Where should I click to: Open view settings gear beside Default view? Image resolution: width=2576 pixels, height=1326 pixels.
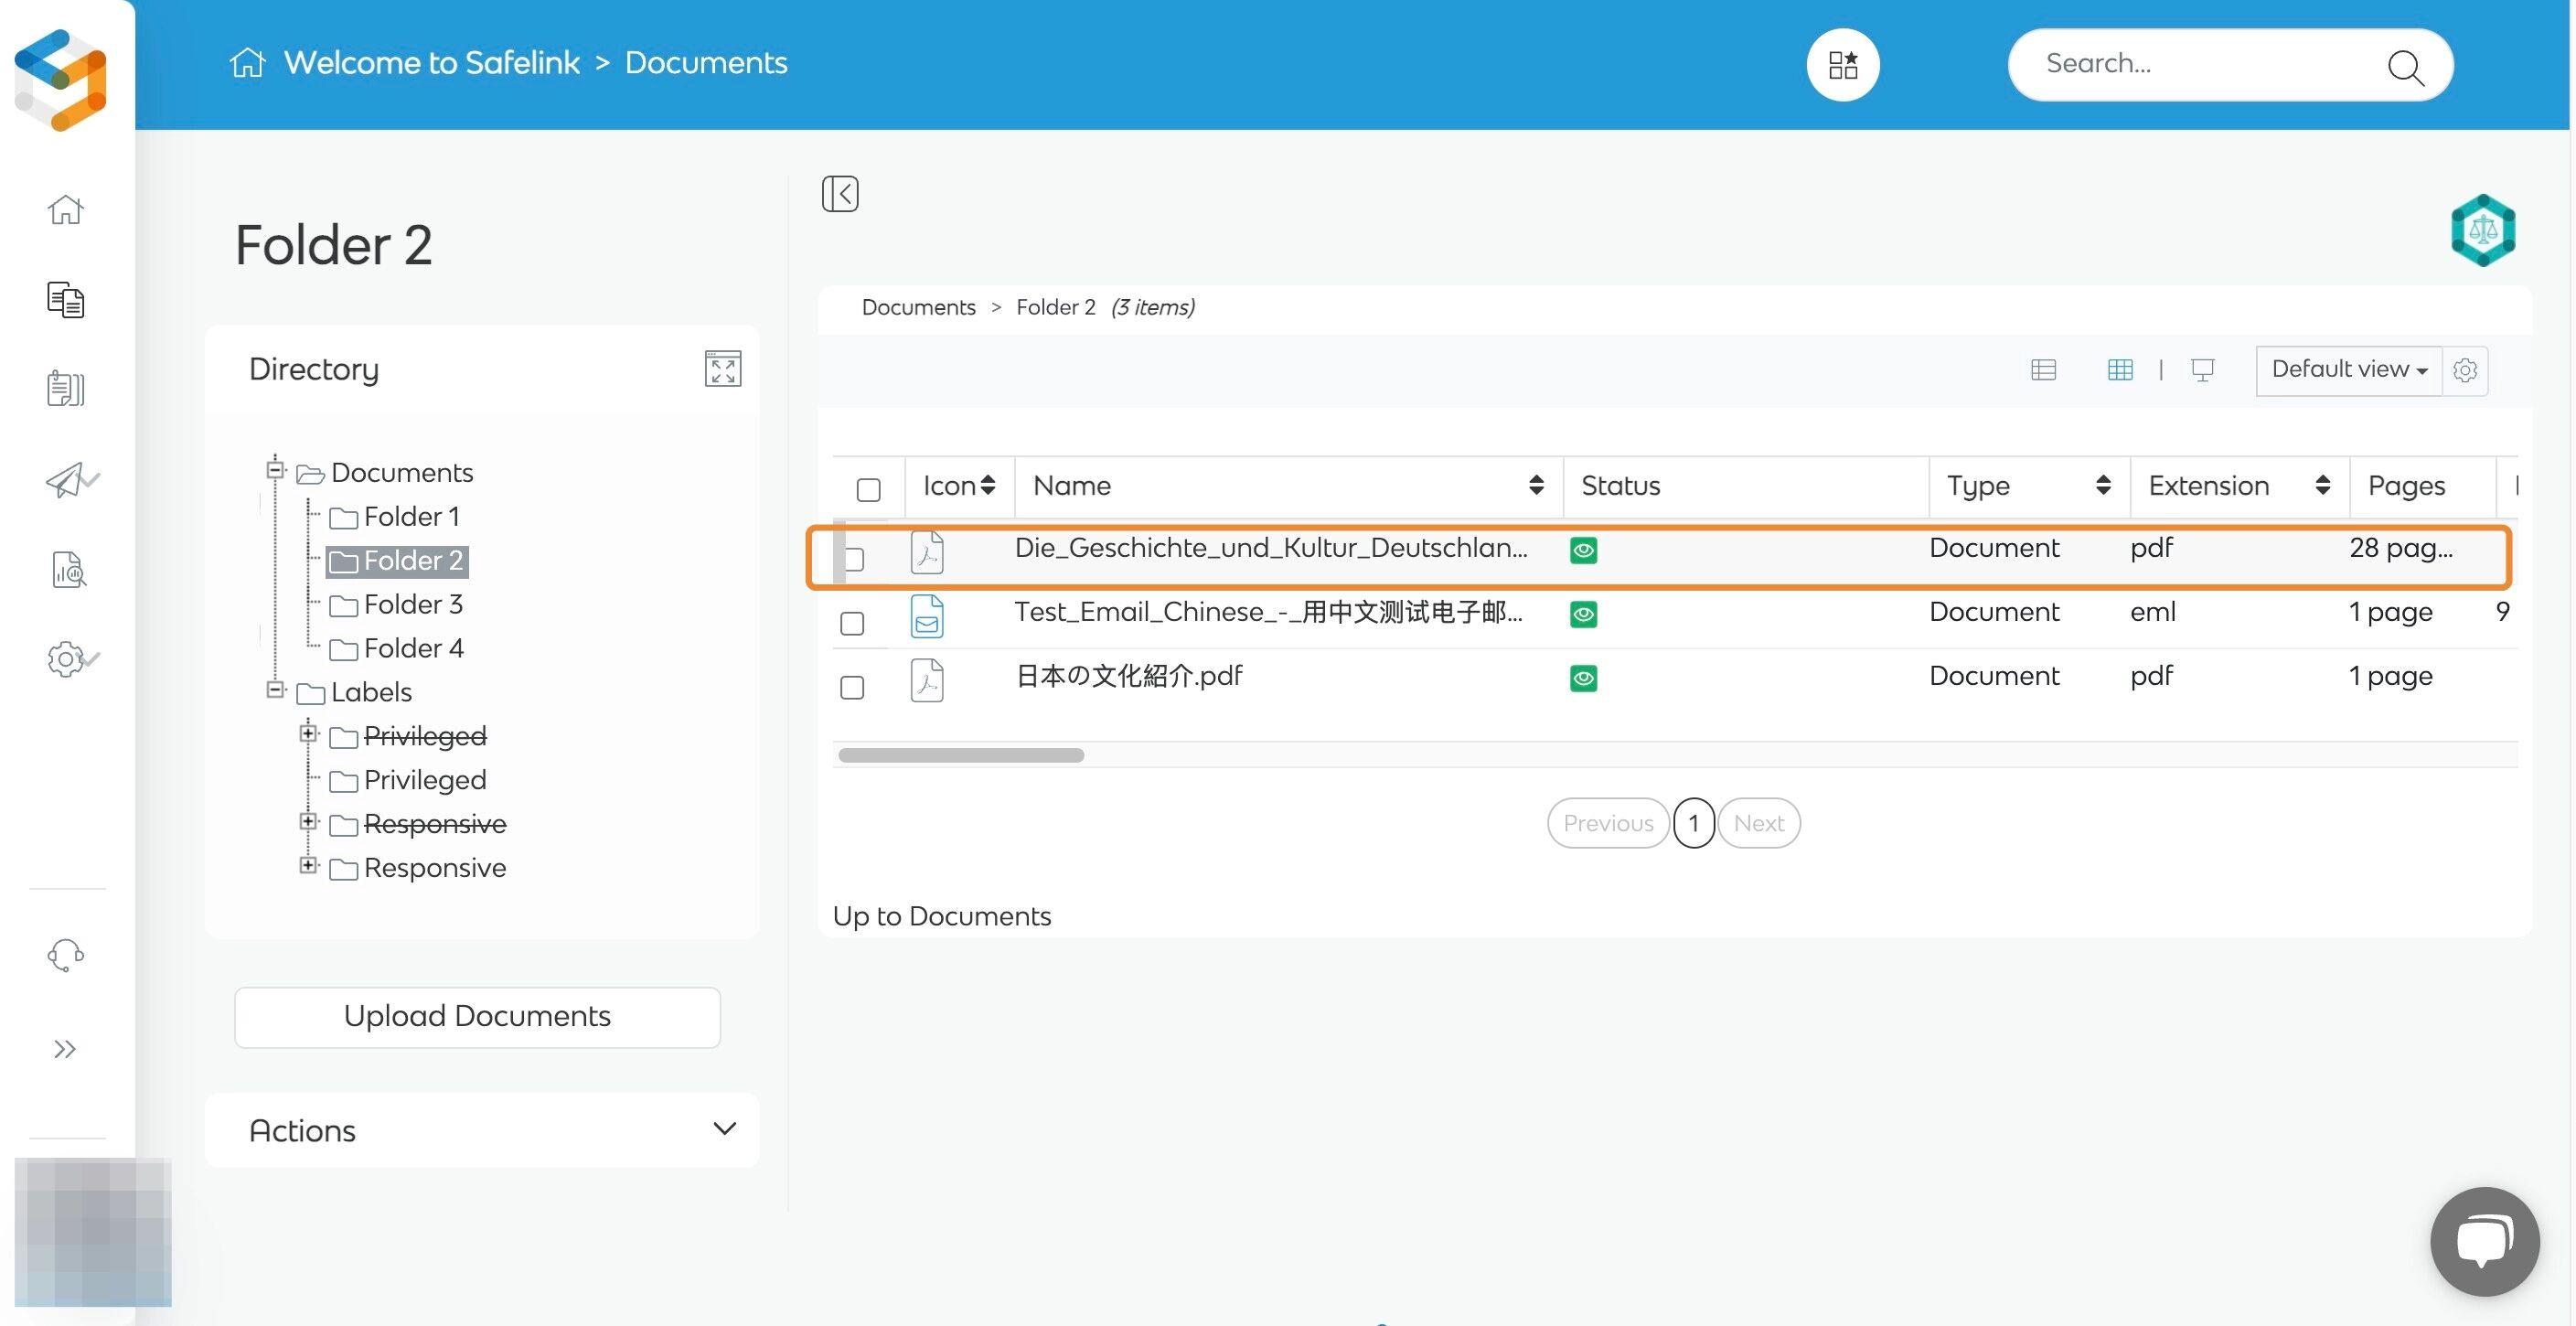click(x=2465, y=371)
